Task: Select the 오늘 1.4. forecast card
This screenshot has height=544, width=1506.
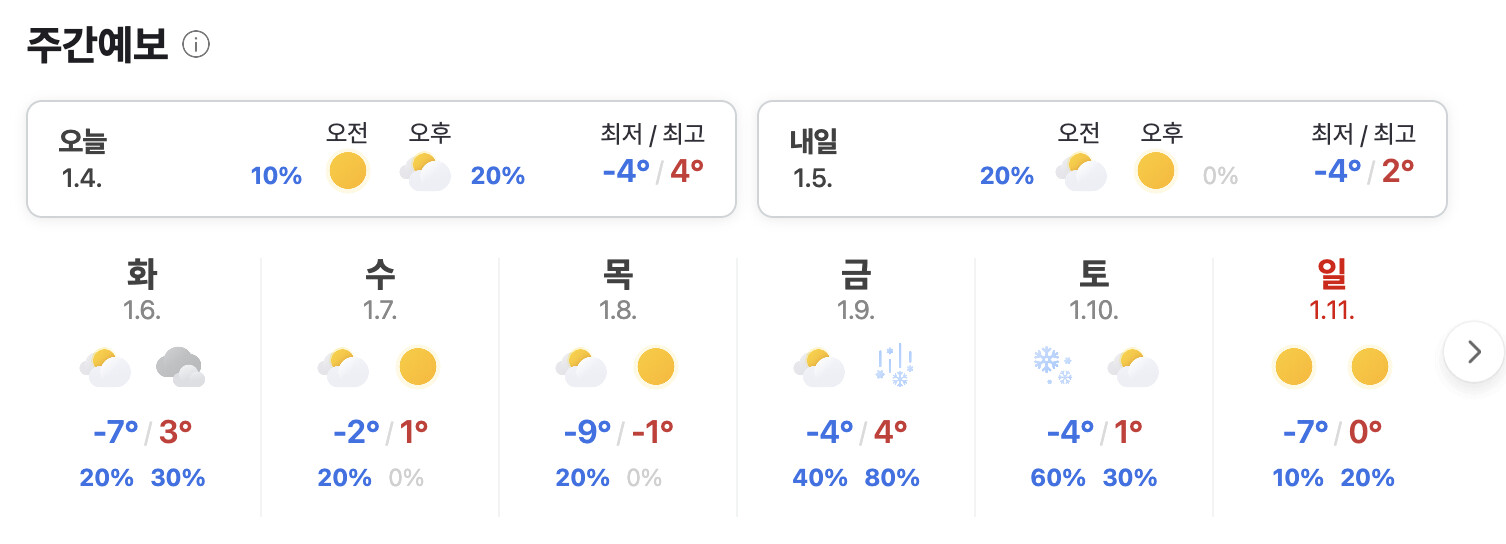Action: [381, 159]
